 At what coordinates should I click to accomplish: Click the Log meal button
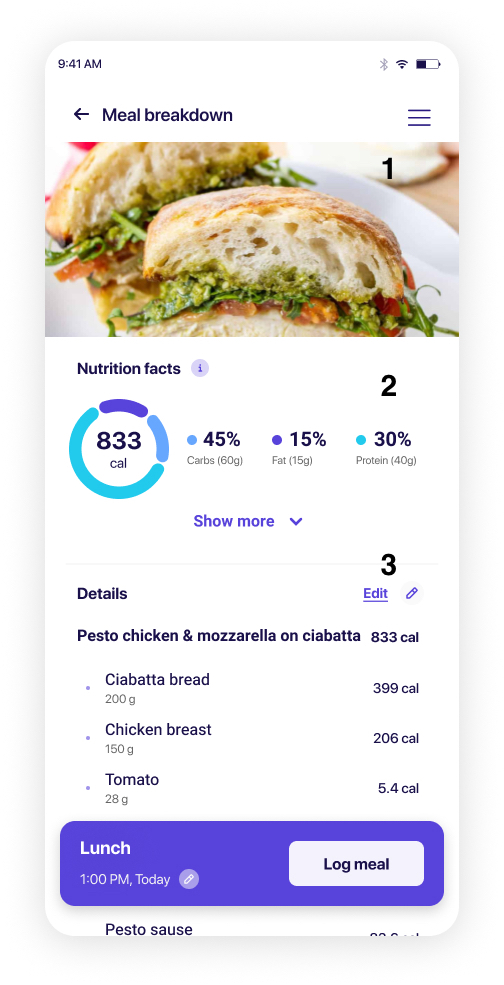coord(356,864)
